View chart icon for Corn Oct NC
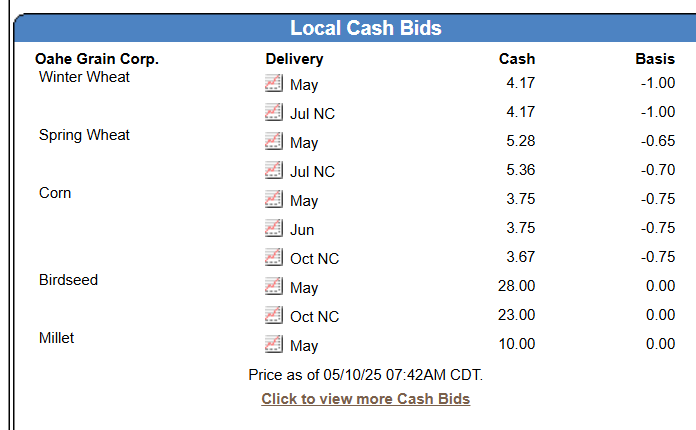The image size is (696, 430). coord(274,258)
